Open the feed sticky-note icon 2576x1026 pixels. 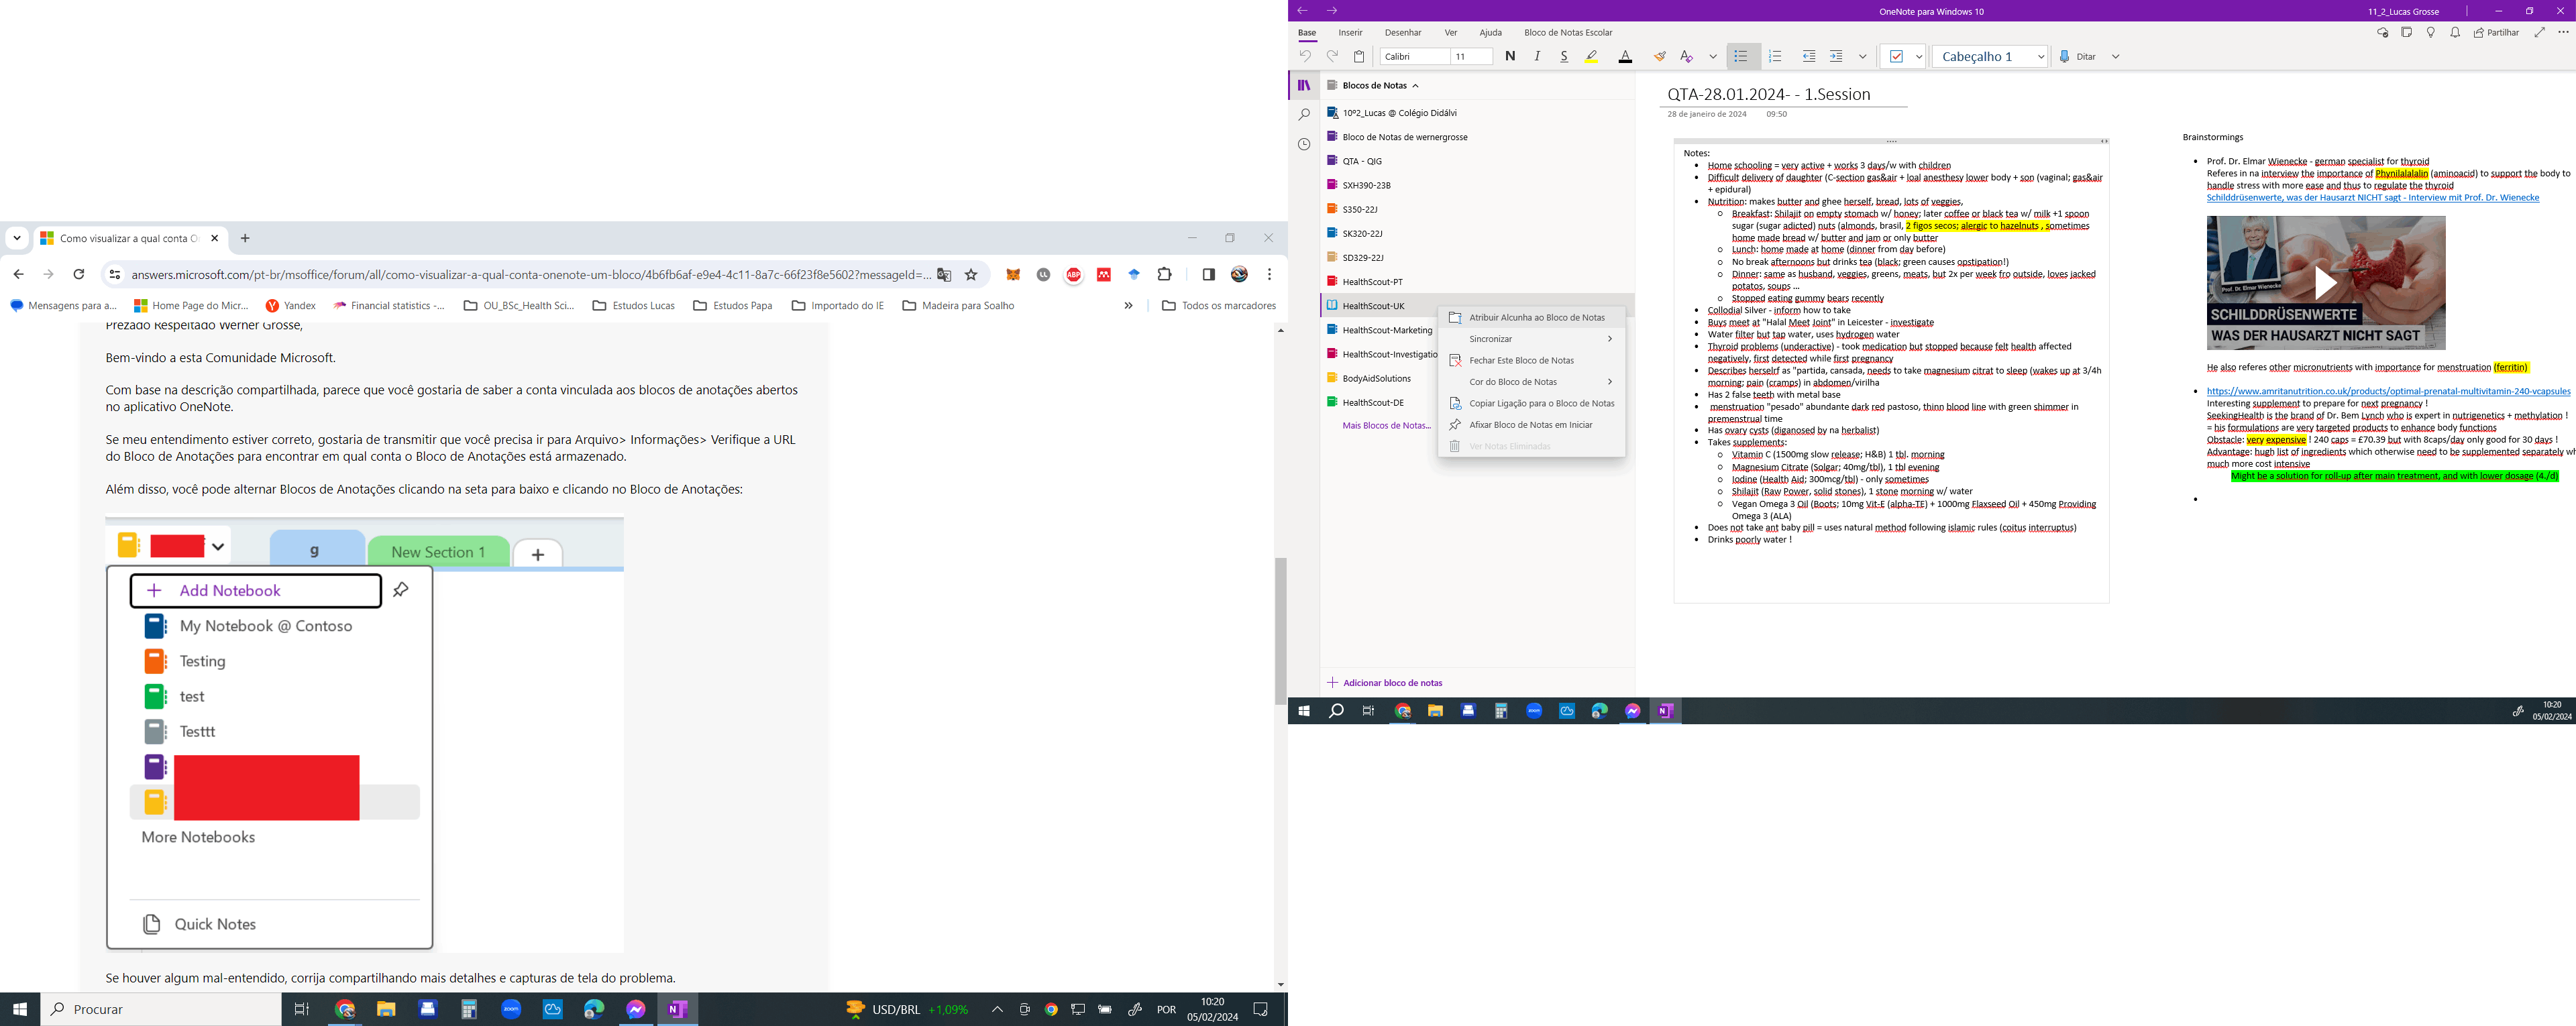[x=2406, y=33]
